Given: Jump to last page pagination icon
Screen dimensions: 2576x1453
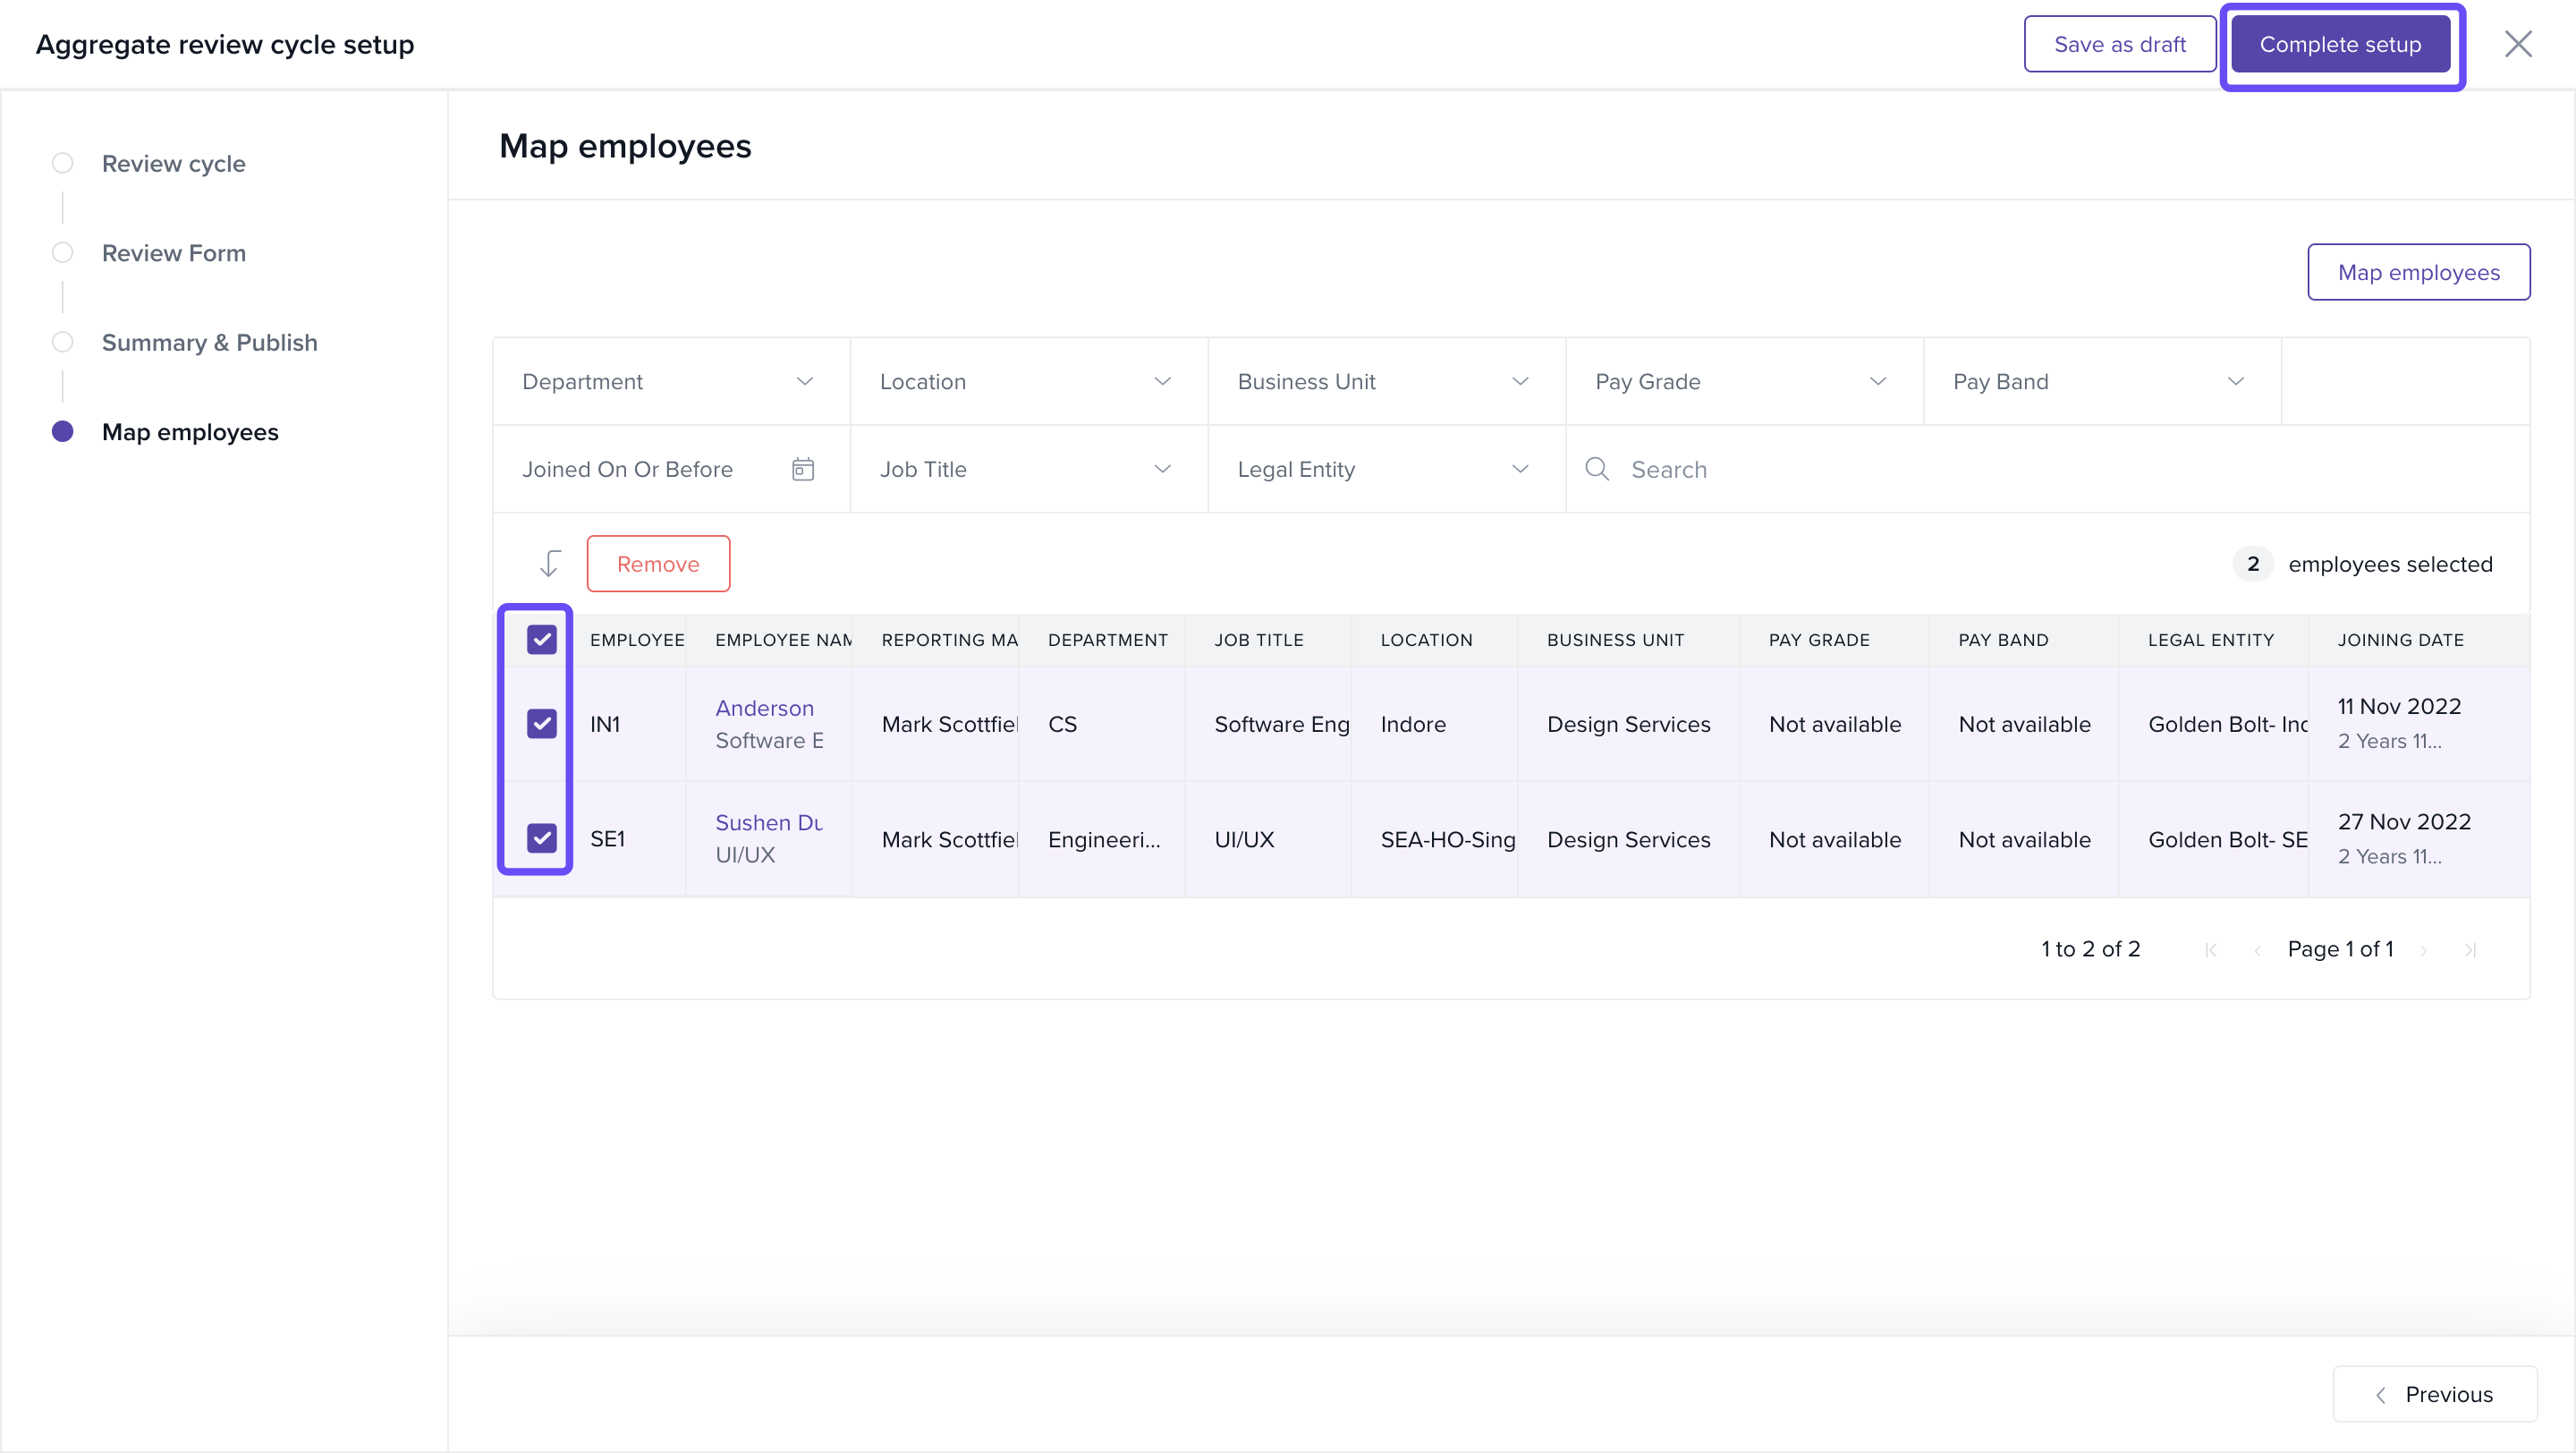Looking at the screenshot, I should [2470, 950].
